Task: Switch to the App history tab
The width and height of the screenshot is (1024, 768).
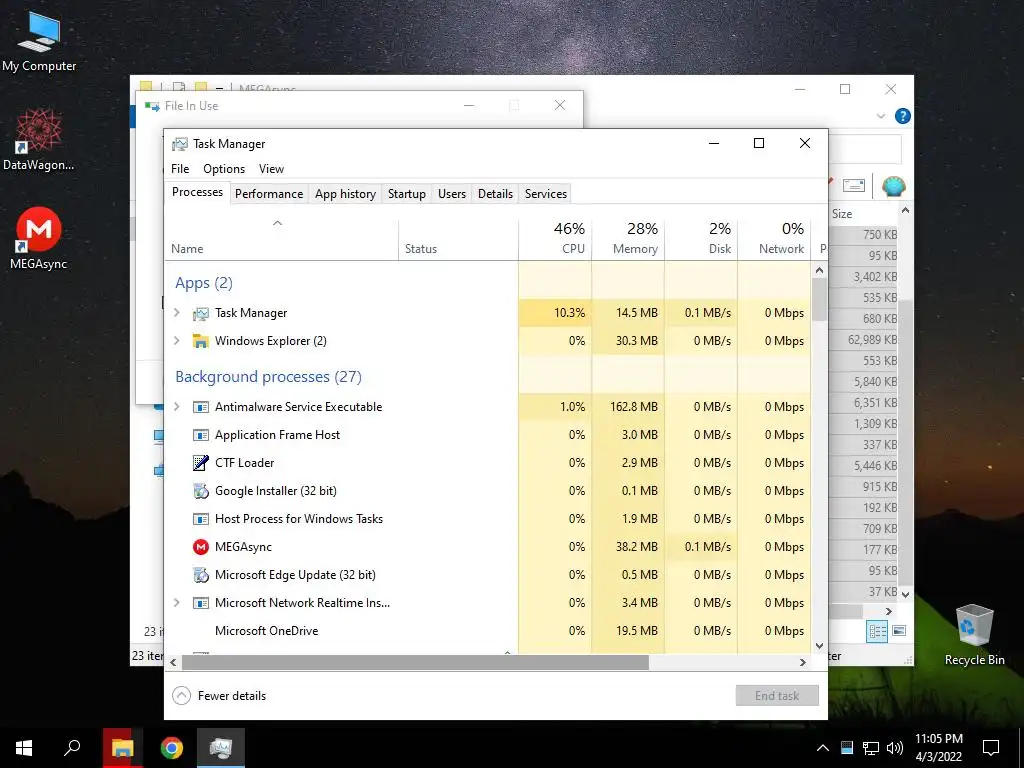Action: (x=345, y=194)
